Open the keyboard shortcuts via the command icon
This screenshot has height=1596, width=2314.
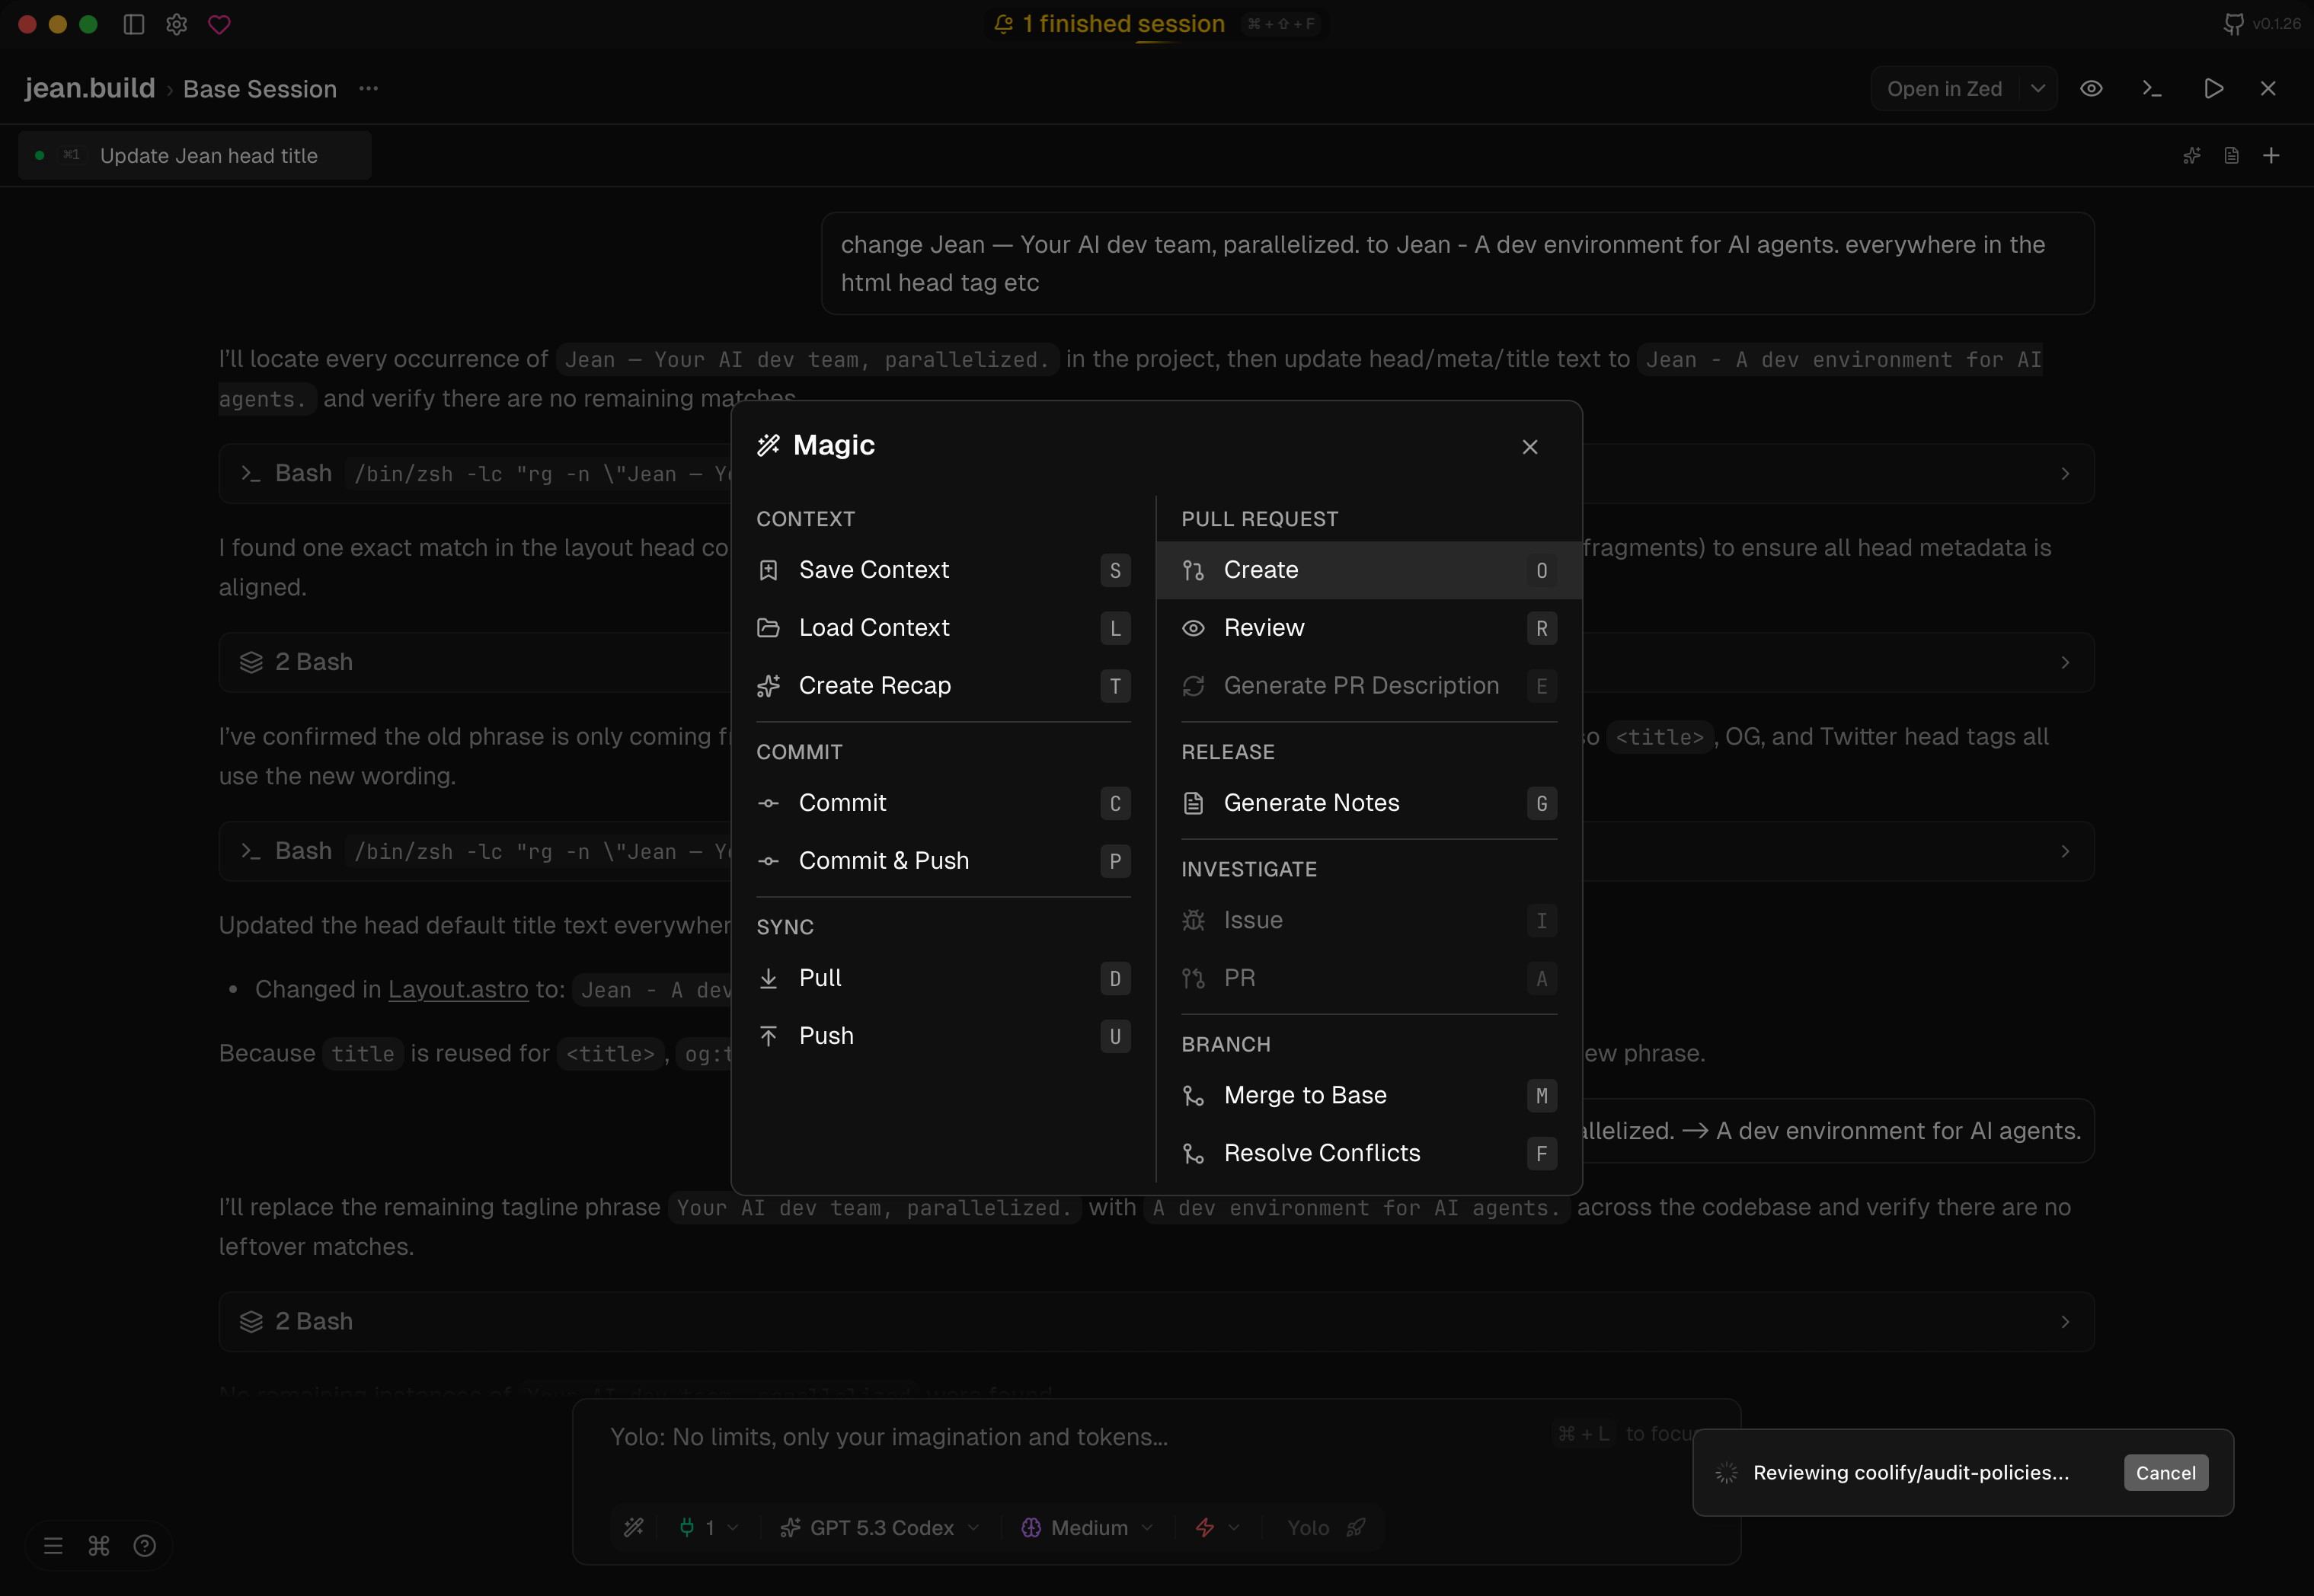click(97, 1545)
